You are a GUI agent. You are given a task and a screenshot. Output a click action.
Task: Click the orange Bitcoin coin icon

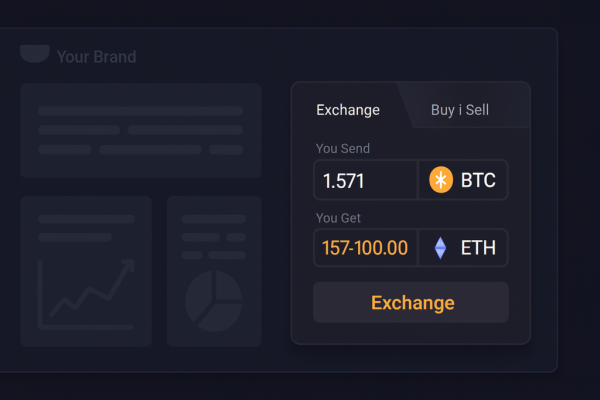click(441, 180)
